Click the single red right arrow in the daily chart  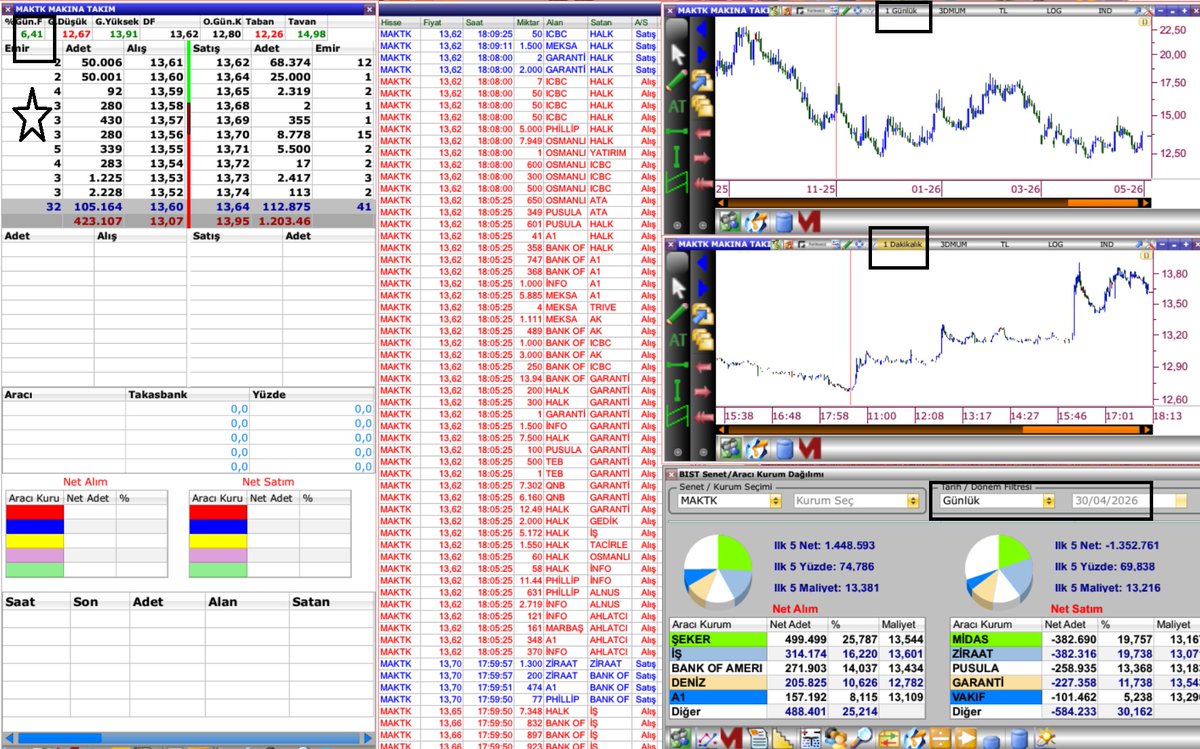coord(702,158)
